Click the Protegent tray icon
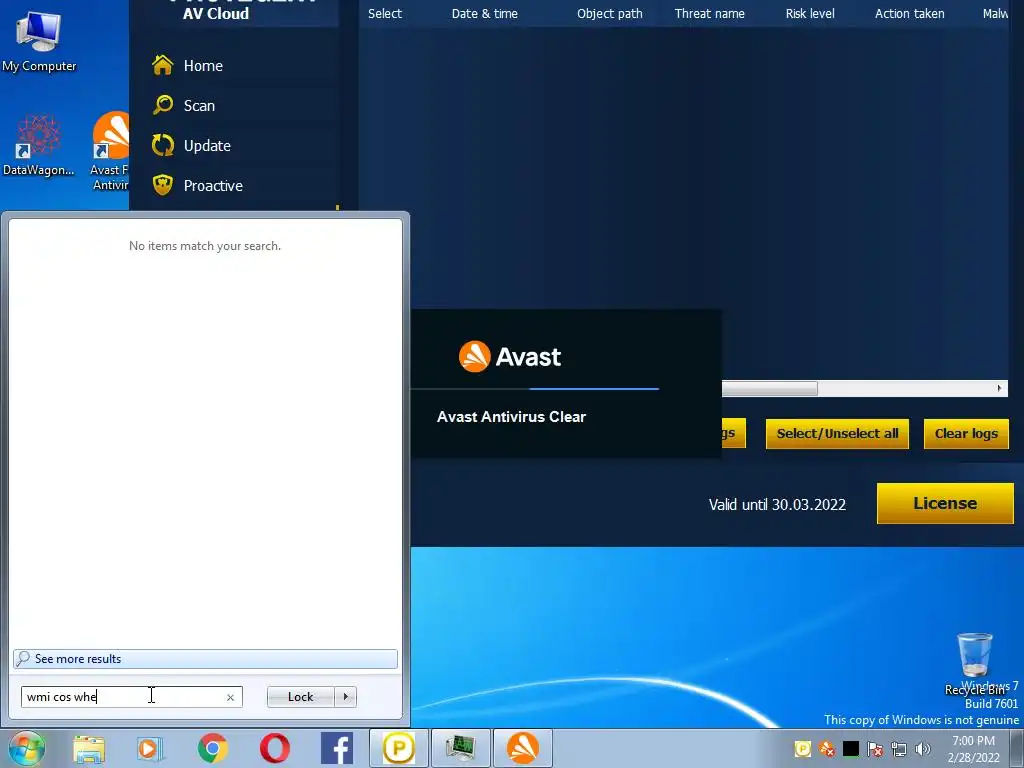 pos(803,749)
